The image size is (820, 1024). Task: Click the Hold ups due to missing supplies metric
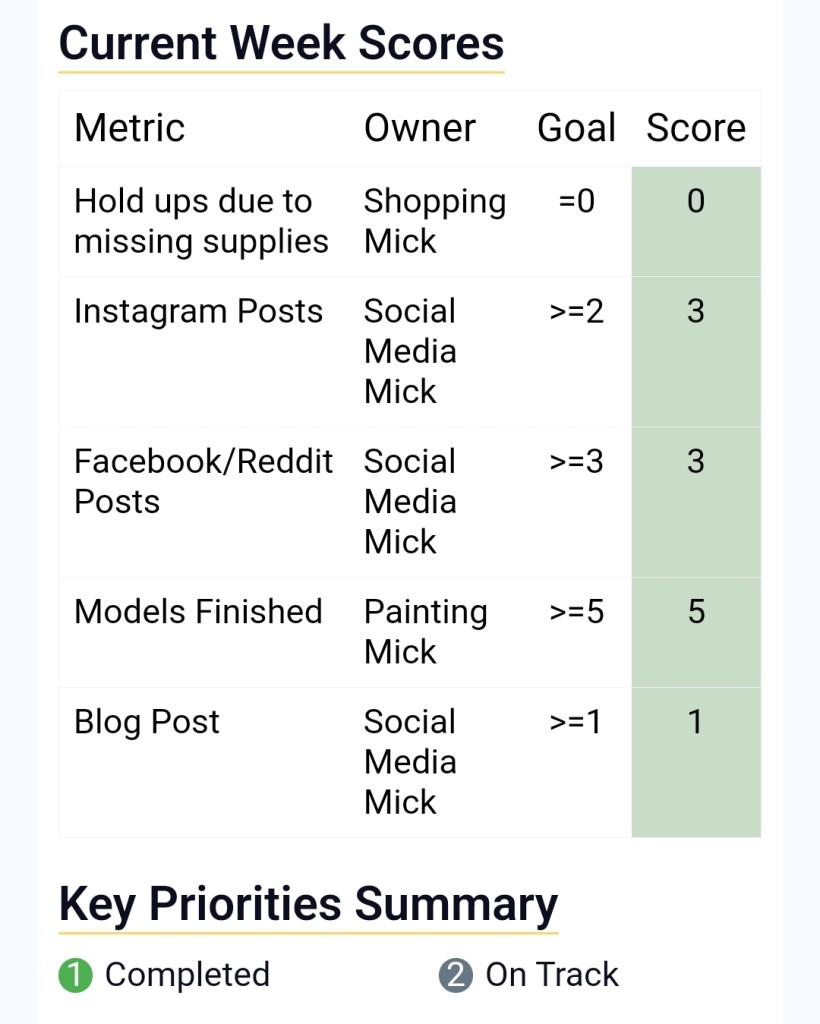[201, 221]
